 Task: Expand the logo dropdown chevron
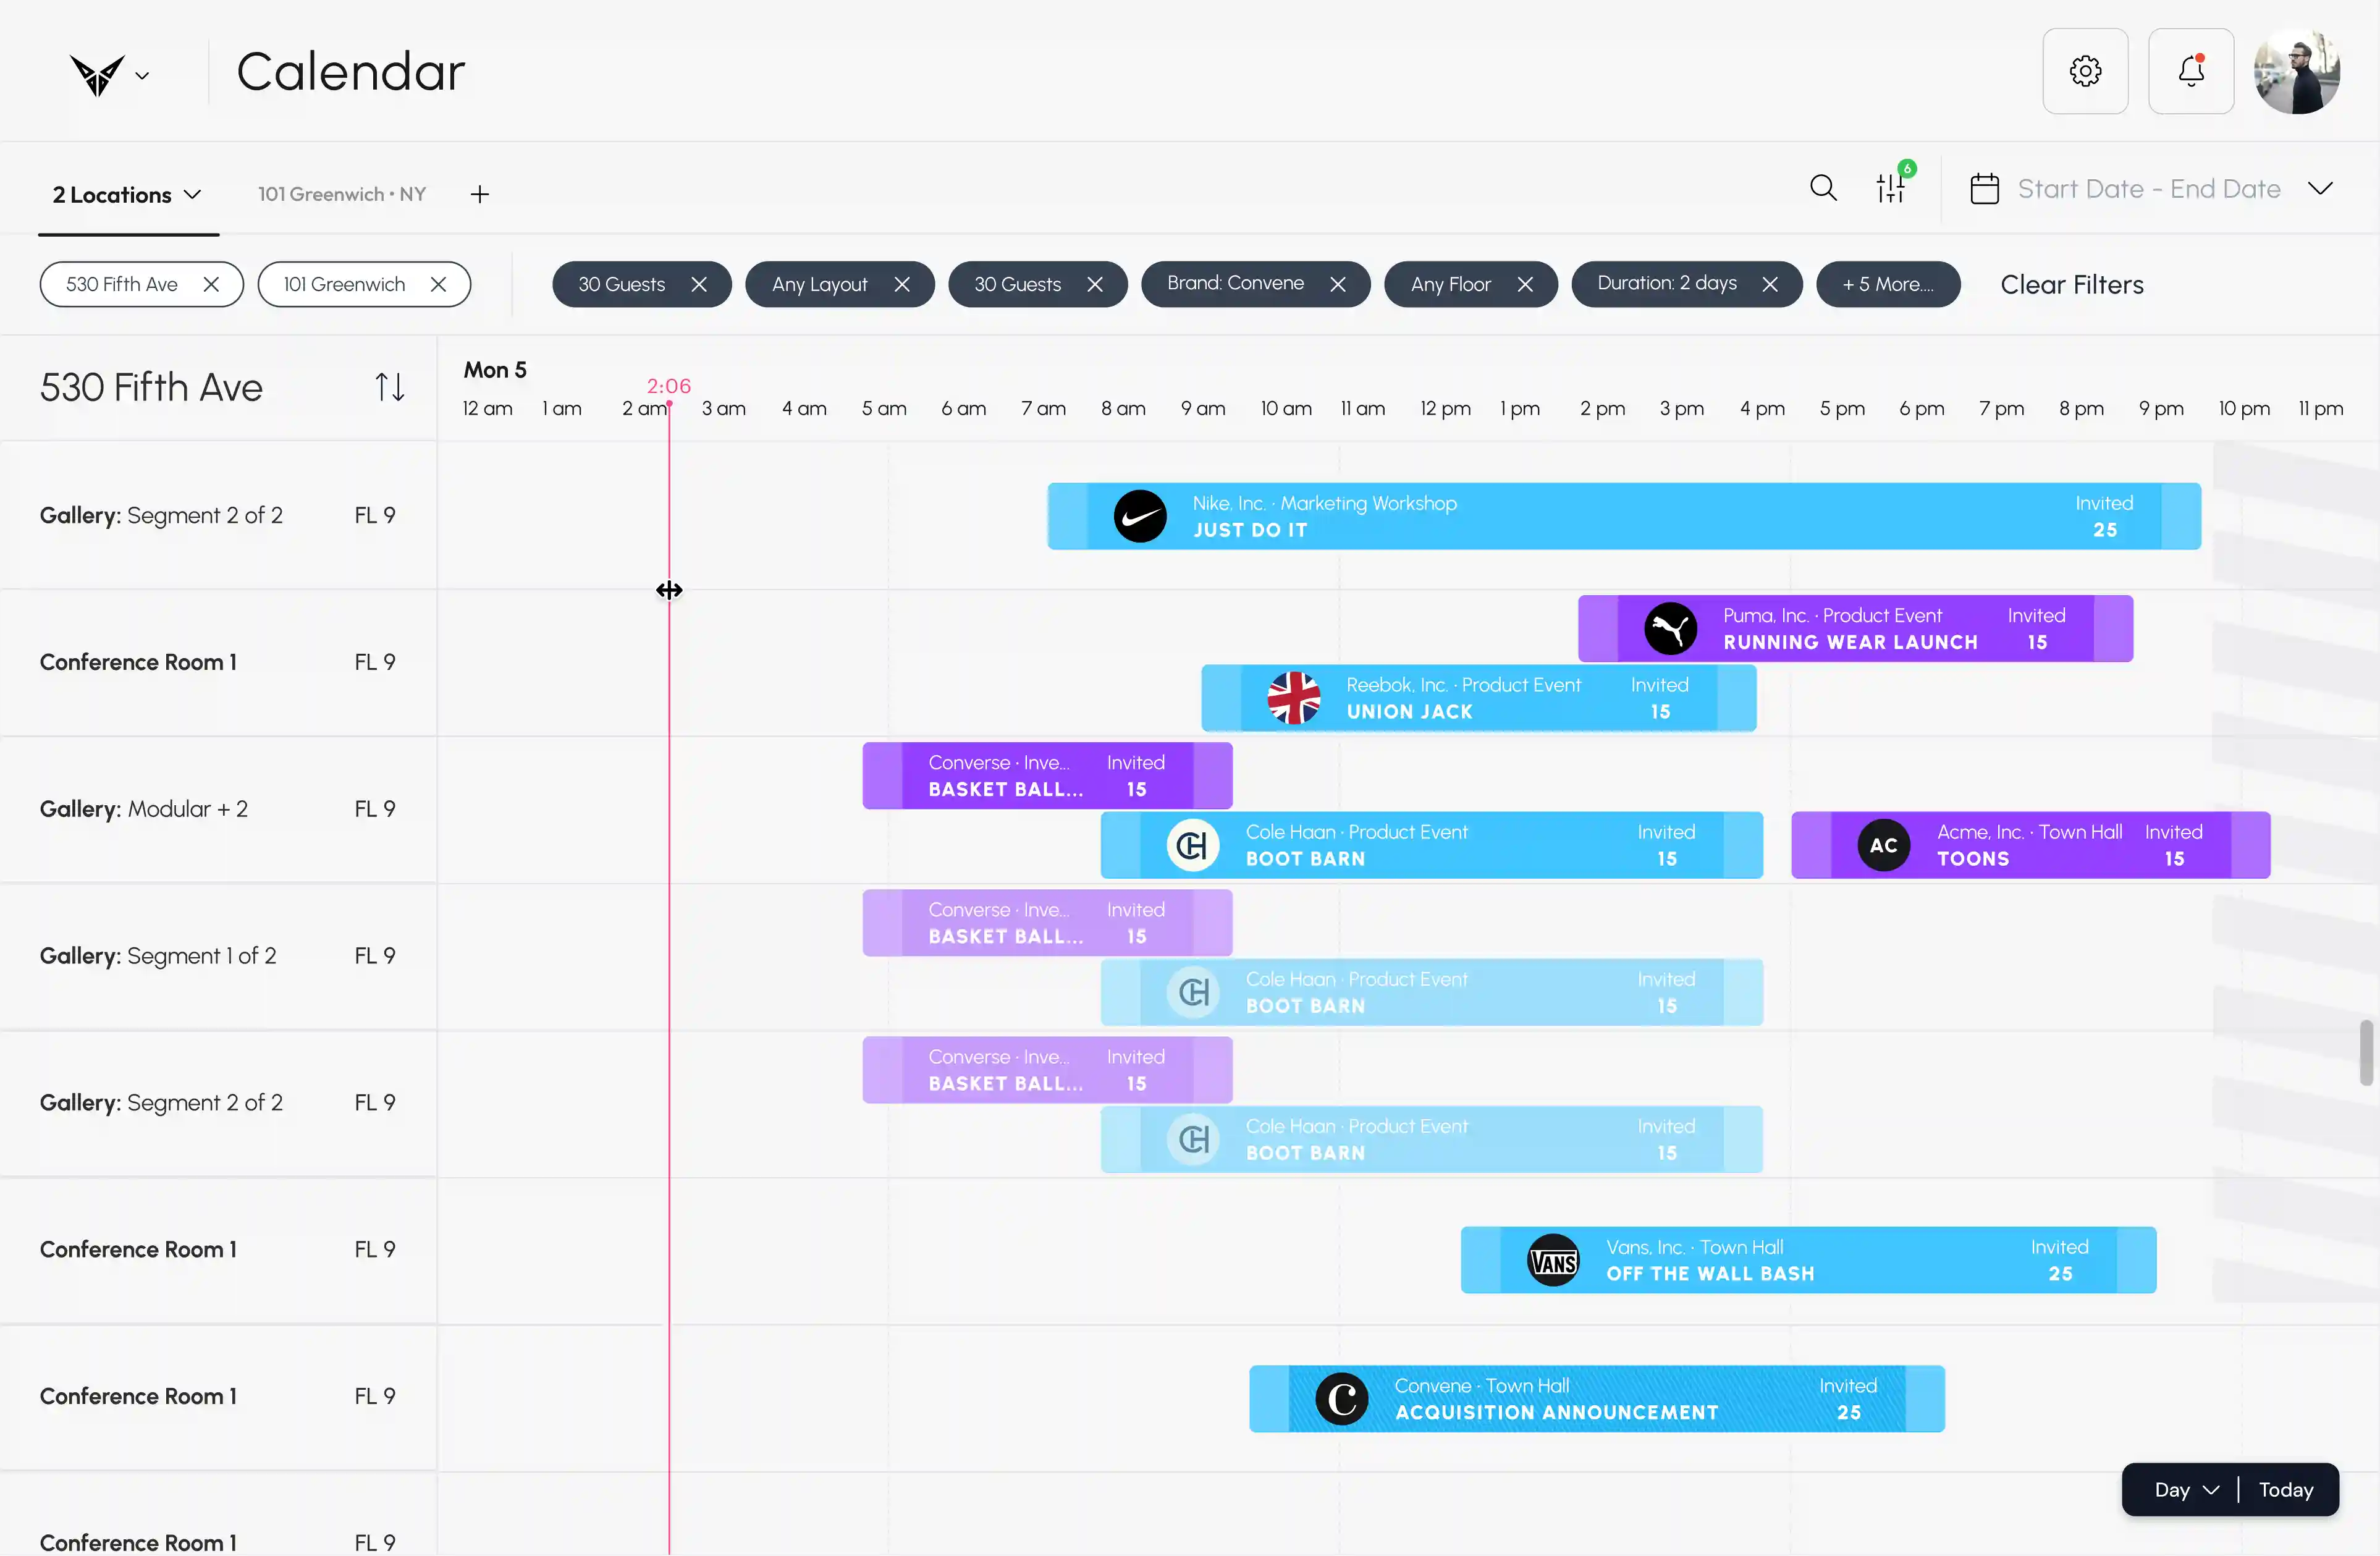[142, 75]
